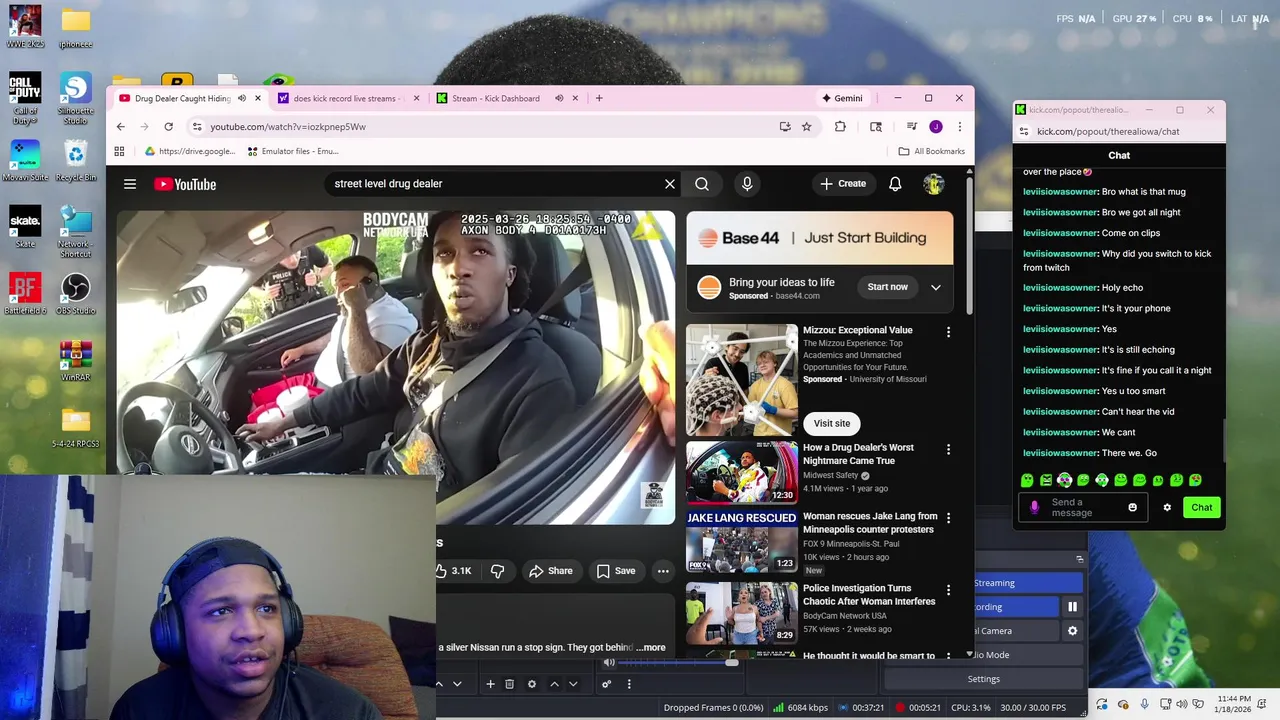Open OBS Studio desktop shortcut

pos(76,295)
